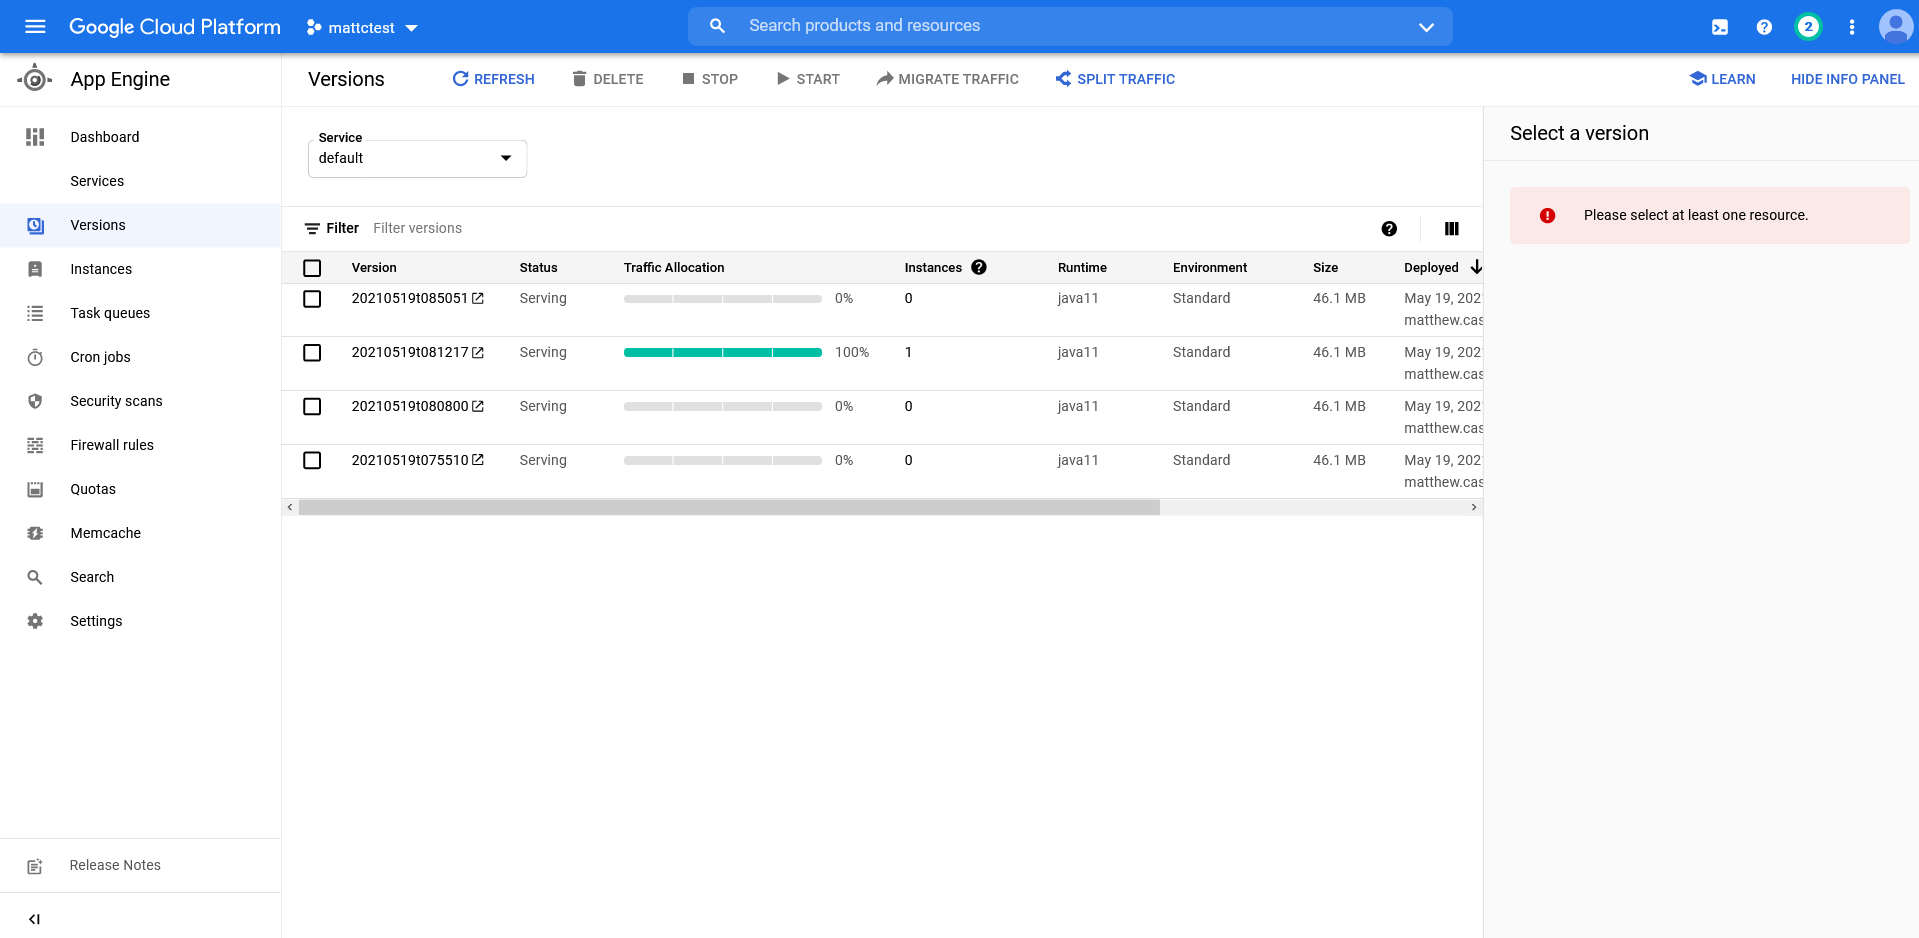The width and height of the screenshot is (1919, 938).
Task: Click the Hide Info Panel button
Action: (1847, 79)
